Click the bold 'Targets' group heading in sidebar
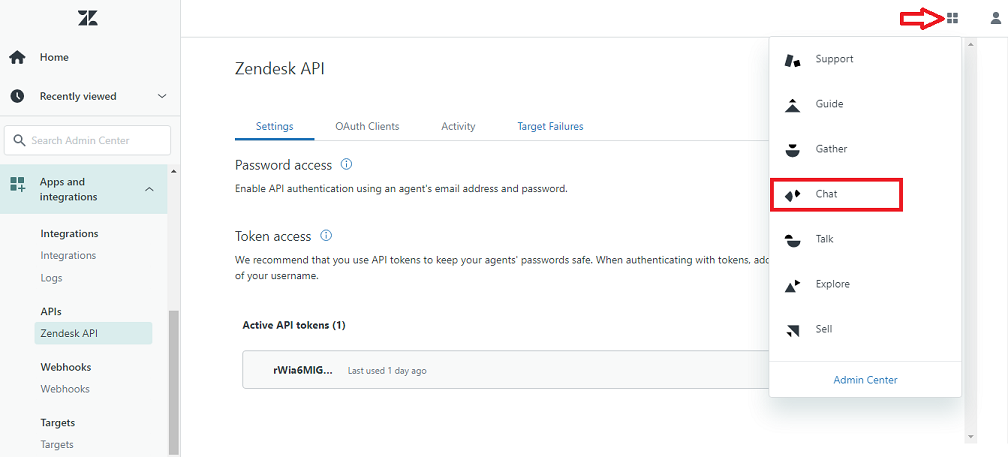Viewport: 1008px width, 457px height. [57, 422]
